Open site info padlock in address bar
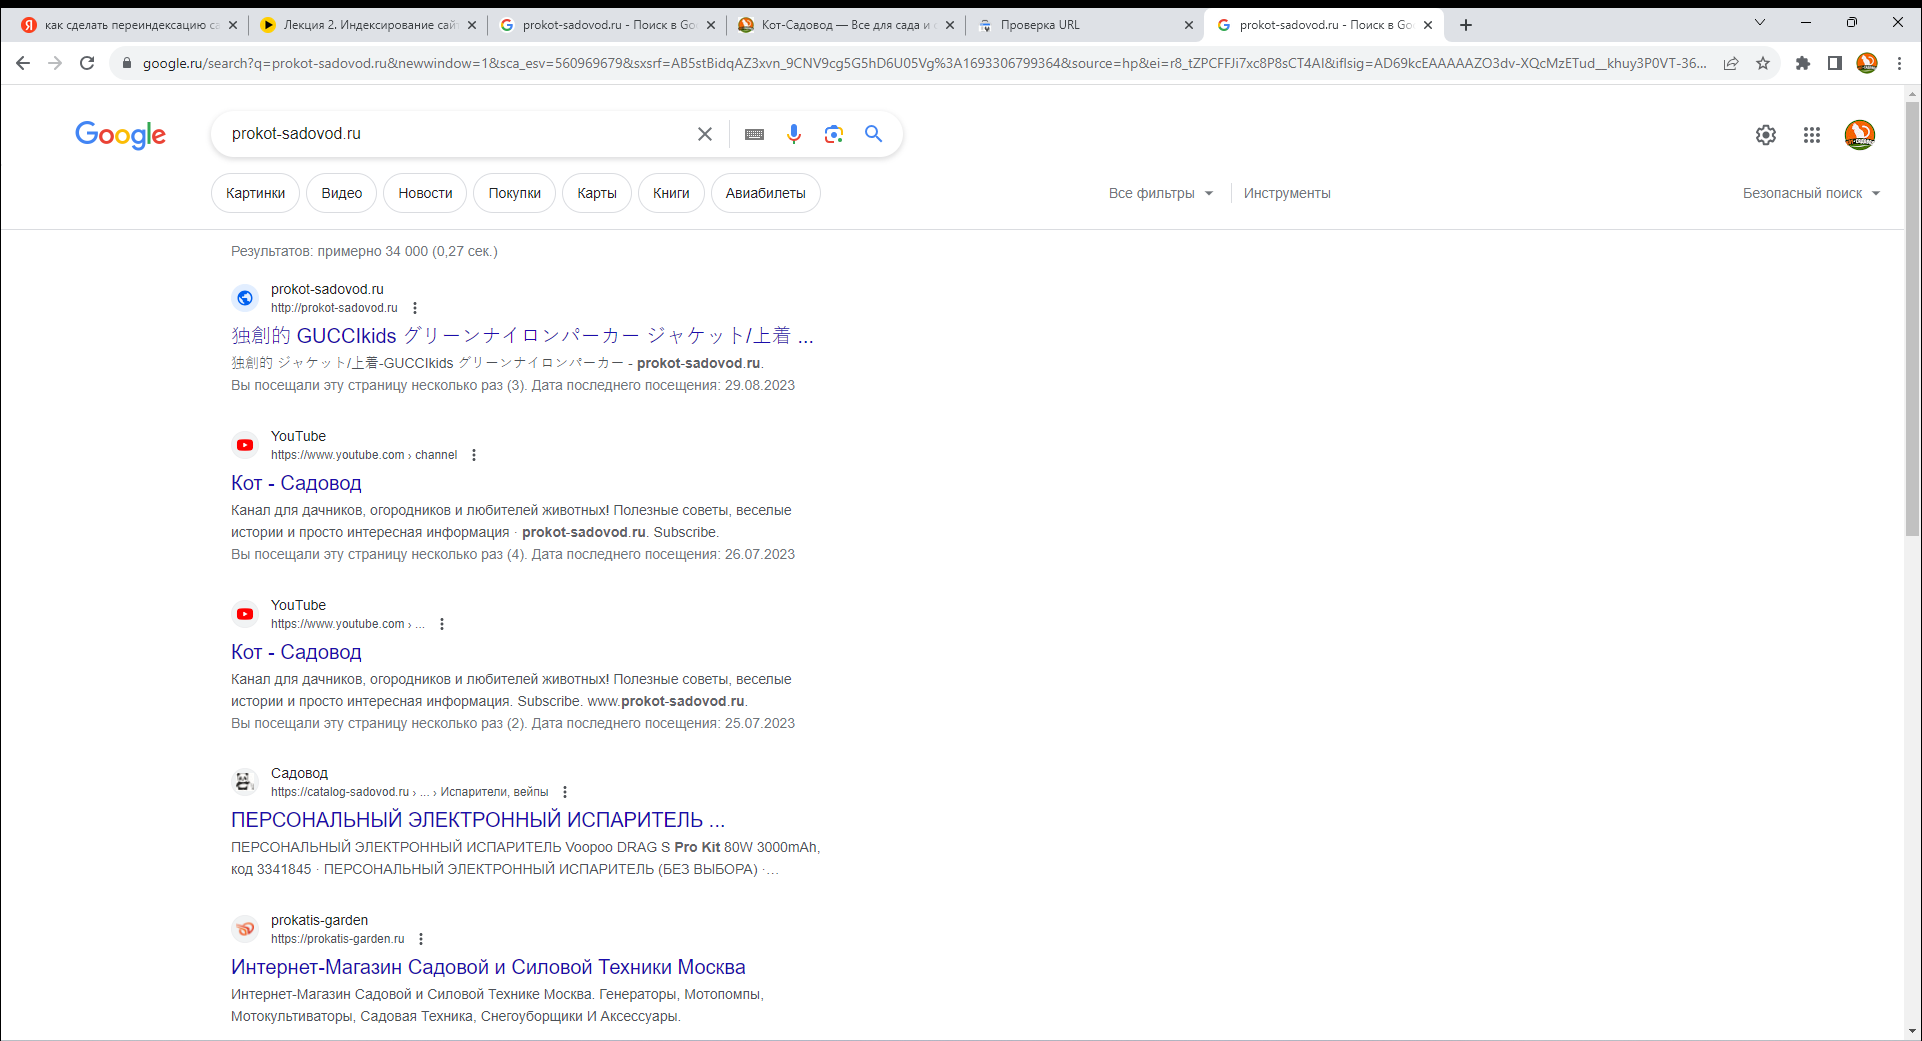The image size is (1922, 1041). [126, 63]
